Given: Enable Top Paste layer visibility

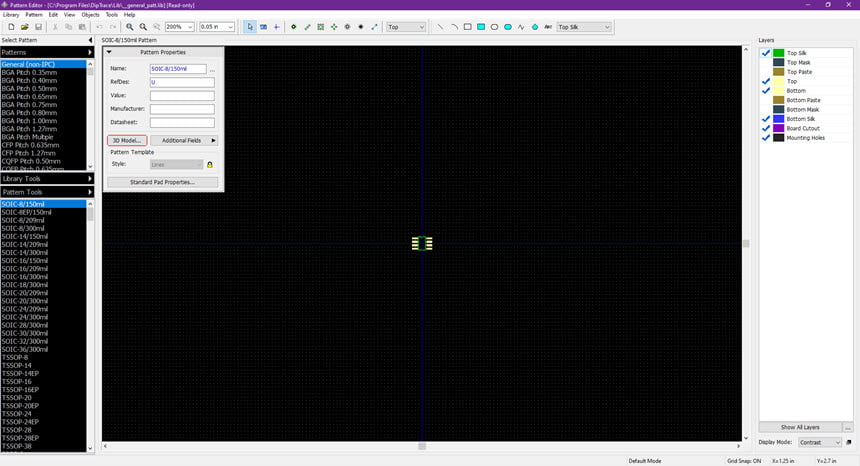Looking at the screenshot, I should pyautogui.click(x=766, y=72).
